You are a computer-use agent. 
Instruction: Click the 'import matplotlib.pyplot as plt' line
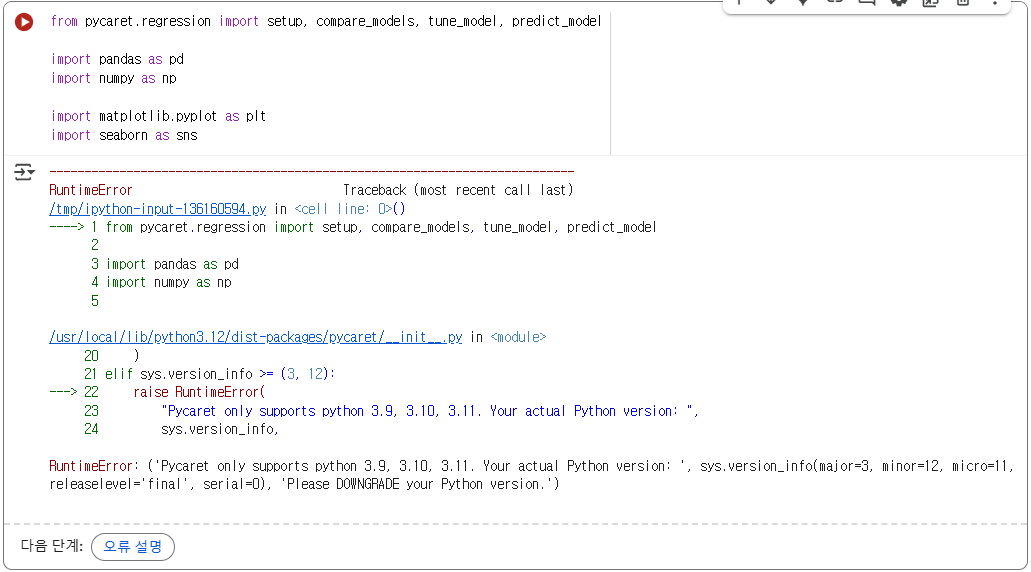tap(158, 116)
